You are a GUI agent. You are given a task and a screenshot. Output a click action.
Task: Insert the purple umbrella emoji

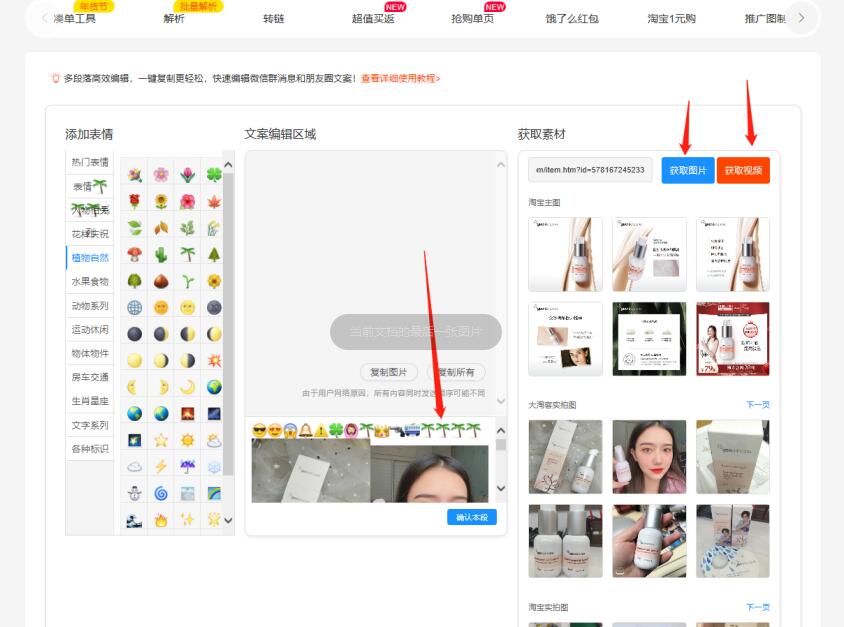(x=187, y=467)
